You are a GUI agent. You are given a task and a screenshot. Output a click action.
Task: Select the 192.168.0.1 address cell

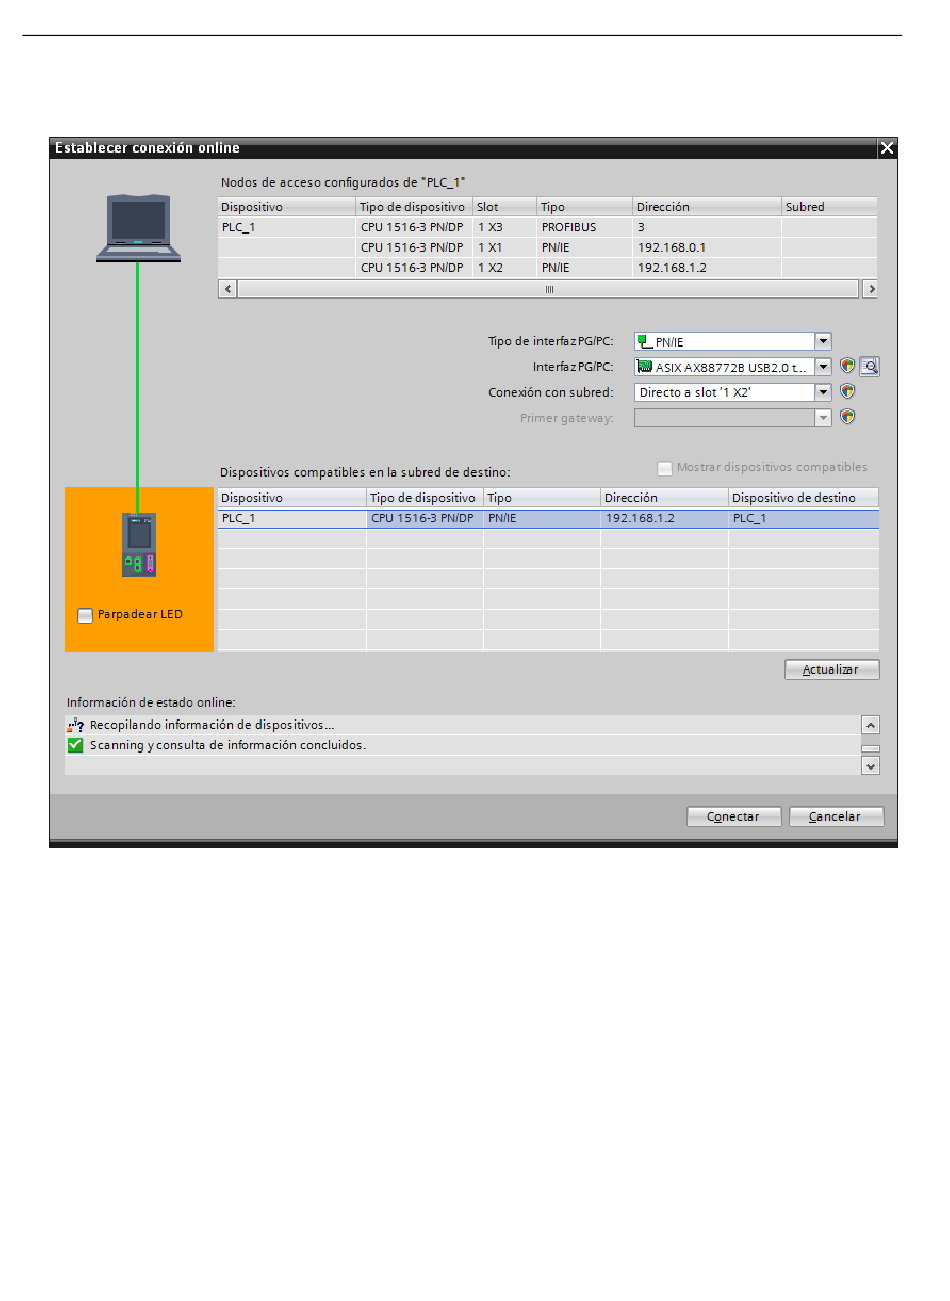pyautogui.click(x=707, y=247)
